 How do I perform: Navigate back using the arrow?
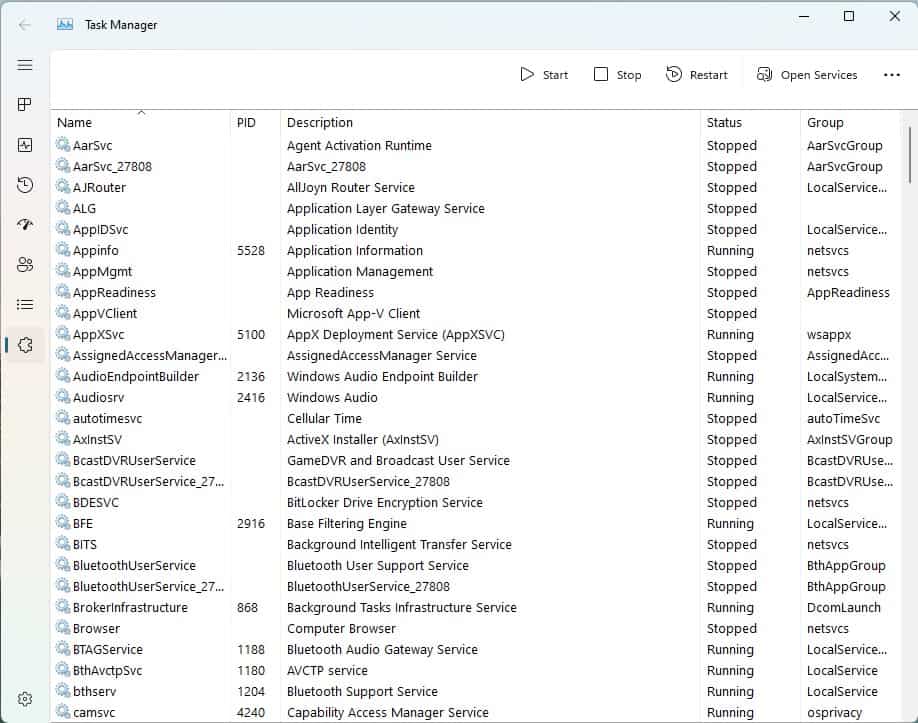[22, 25]
